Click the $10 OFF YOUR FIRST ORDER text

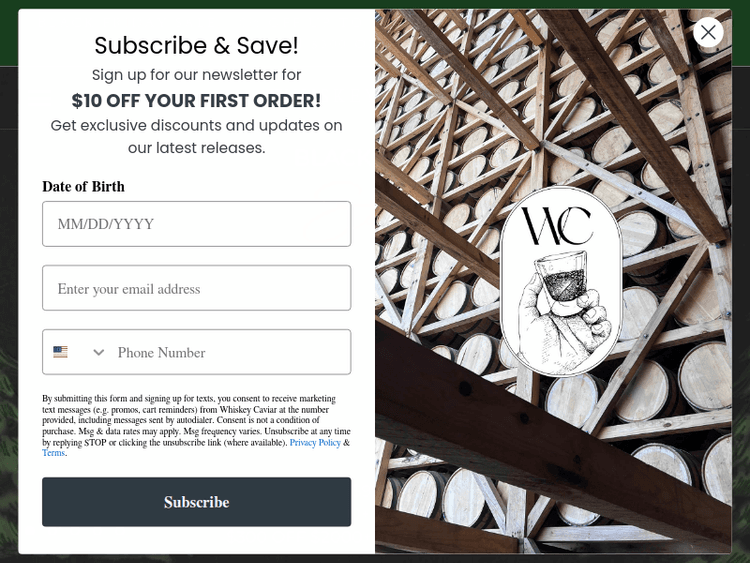coord(196,100)
